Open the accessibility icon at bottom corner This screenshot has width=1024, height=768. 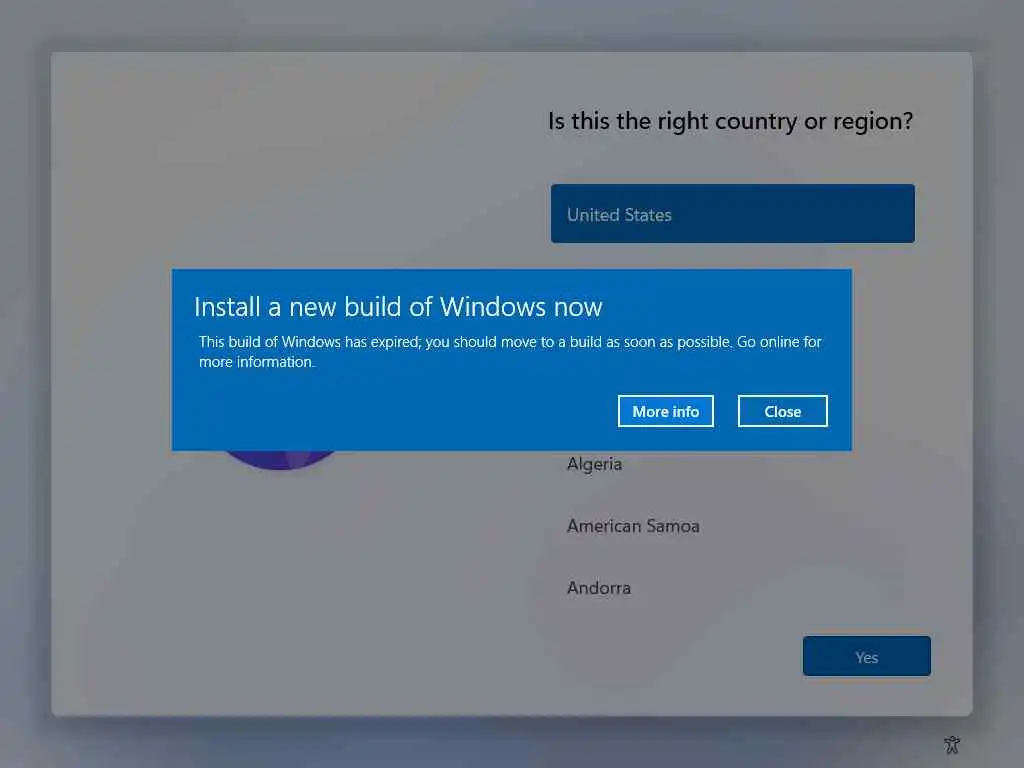pos(952,744)
